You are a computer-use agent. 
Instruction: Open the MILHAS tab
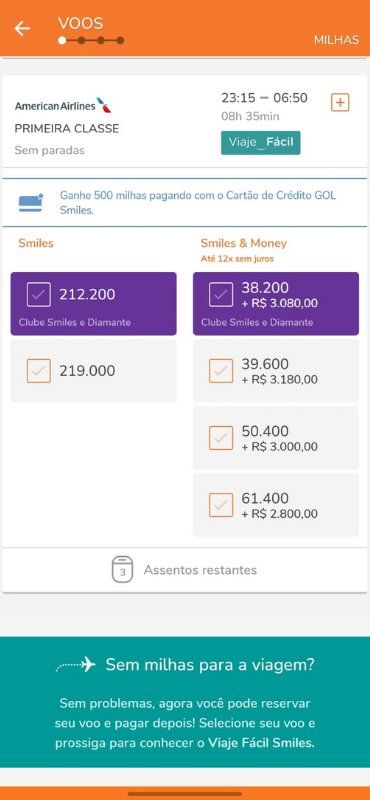(x=336, y=40)
